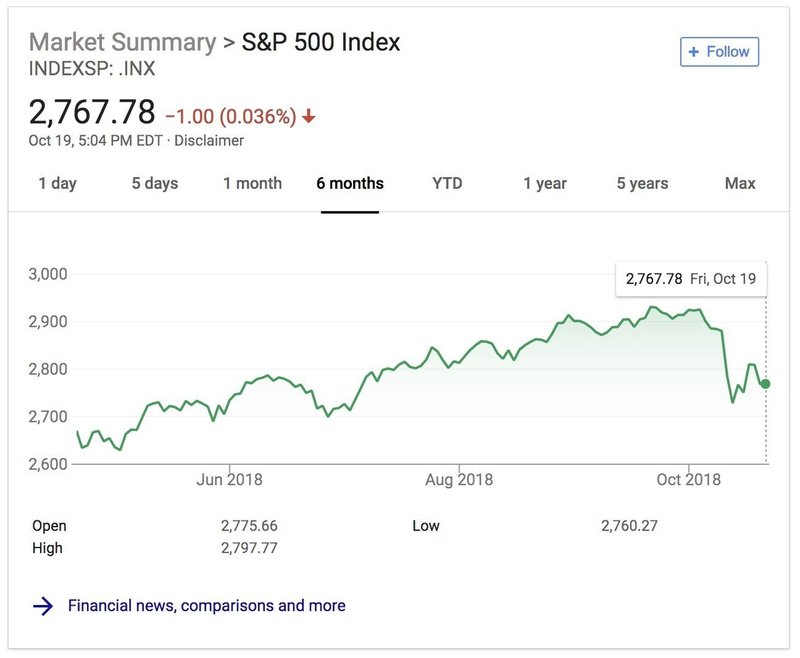
Task: Click the plus icon in Follow button
Action: point(693,52)
